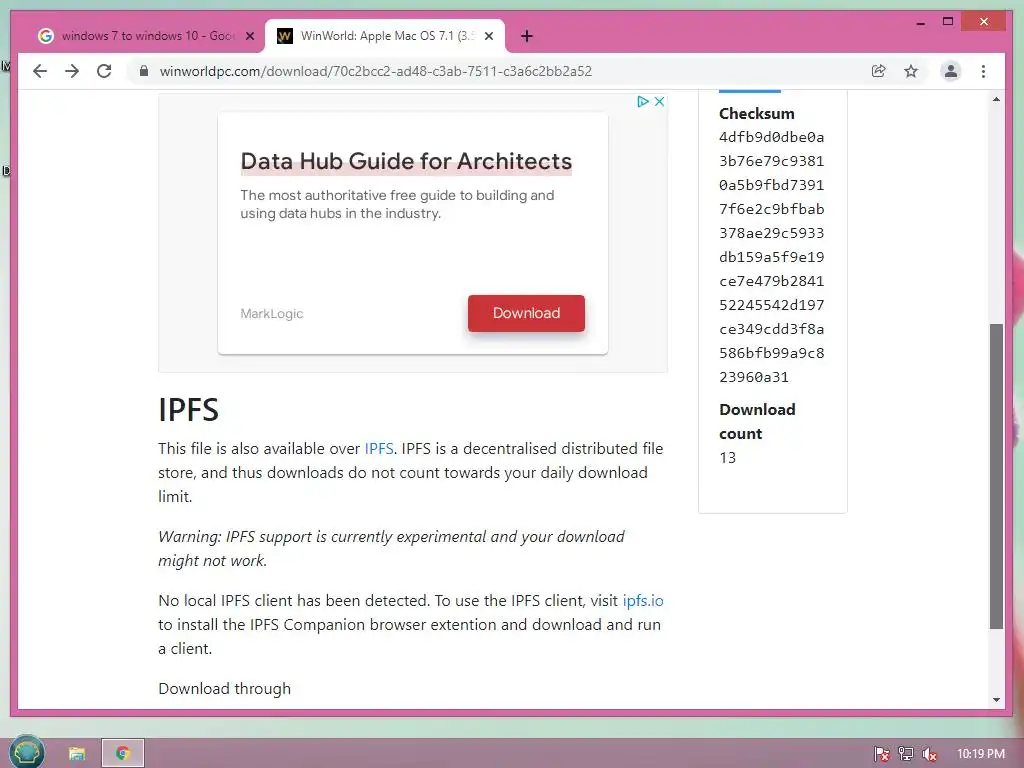Go back to the previous page
The width and height of the screenshot is (1024, 768).
(40, 71)
